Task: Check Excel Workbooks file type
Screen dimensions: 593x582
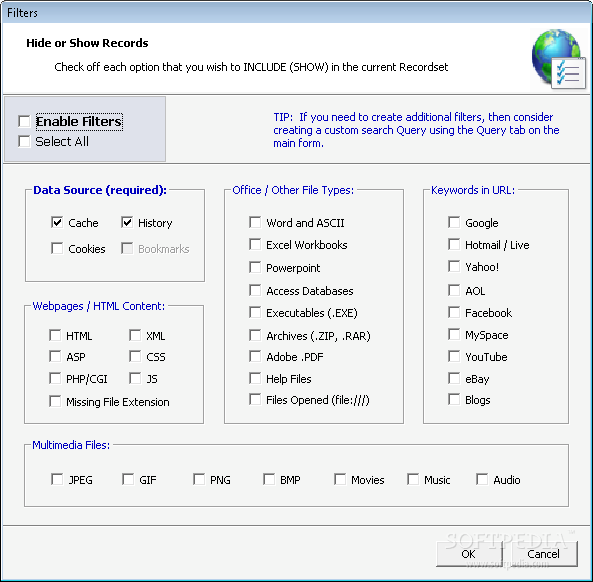Action: coord(255,244)
